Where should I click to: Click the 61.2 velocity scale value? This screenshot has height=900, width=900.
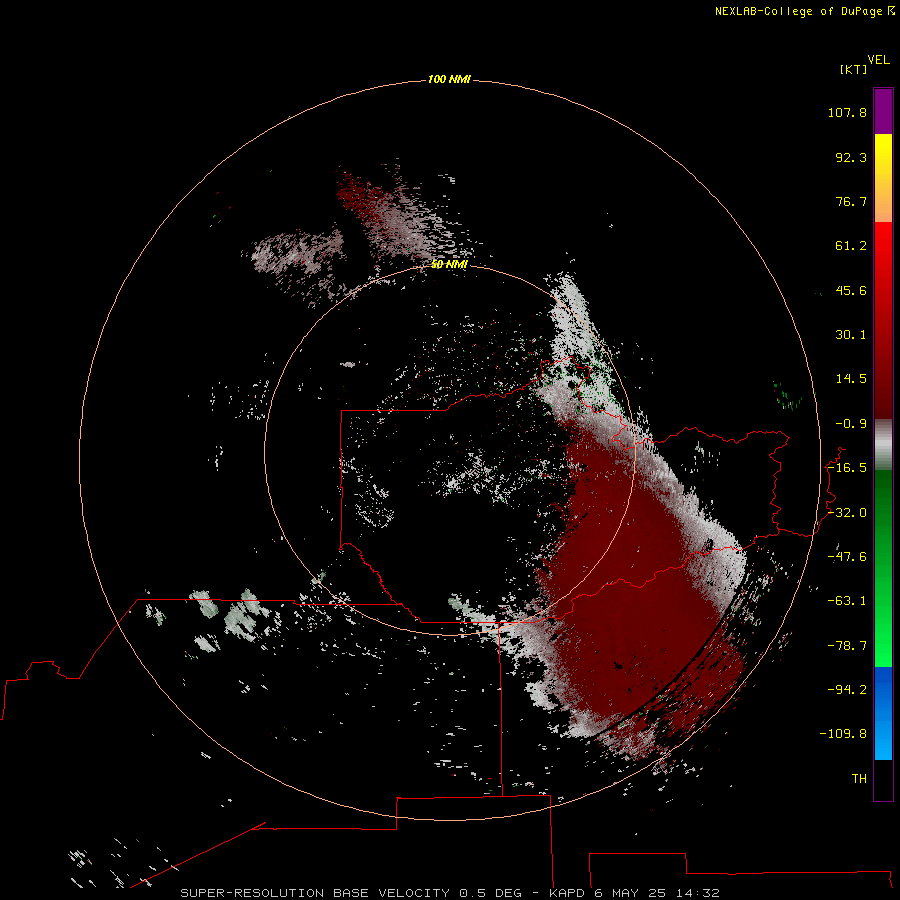(851, 246)
